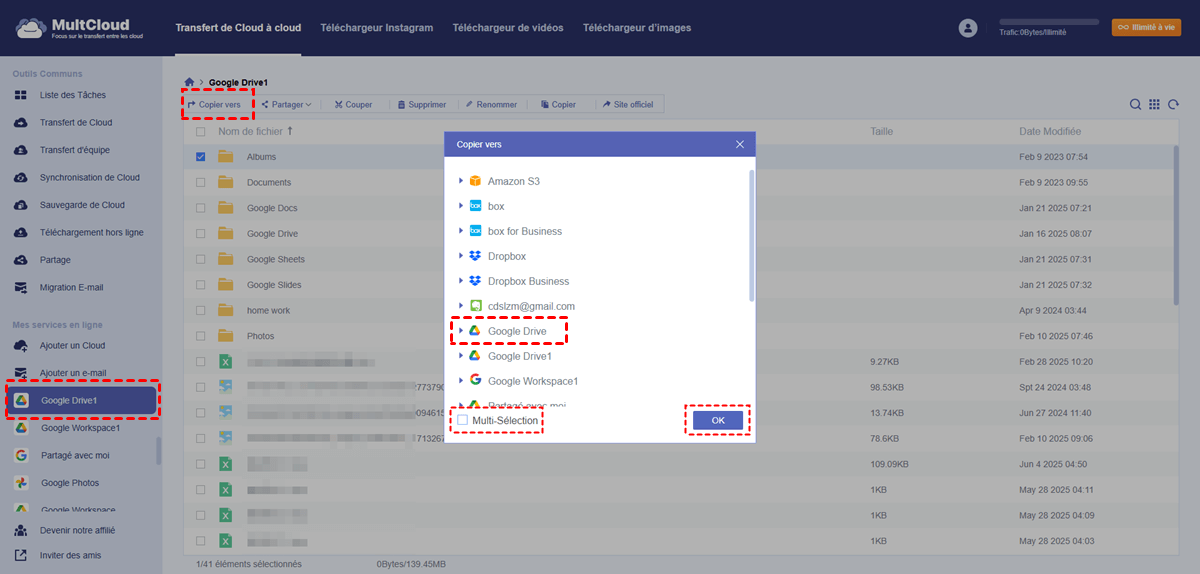This screenshot has height=574, width=1200.
Task: Close the Copier vers dialog
Action: (x=740, y=144)
